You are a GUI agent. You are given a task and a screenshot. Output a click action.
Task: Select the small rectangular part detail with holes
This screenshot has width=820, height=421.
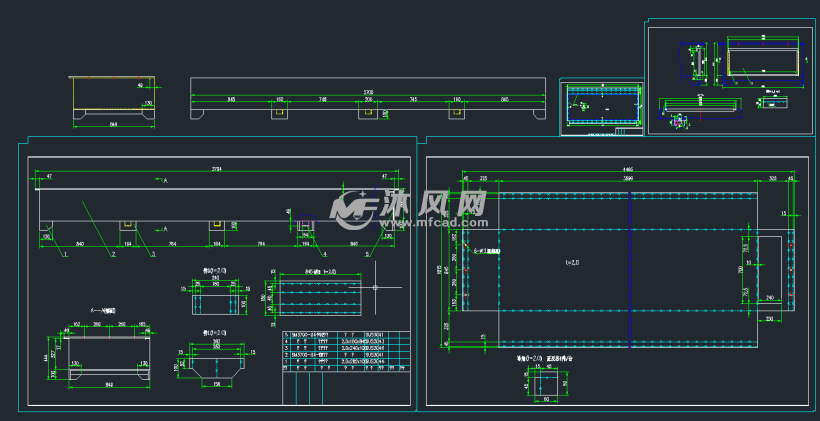click(x=216, y=300)
